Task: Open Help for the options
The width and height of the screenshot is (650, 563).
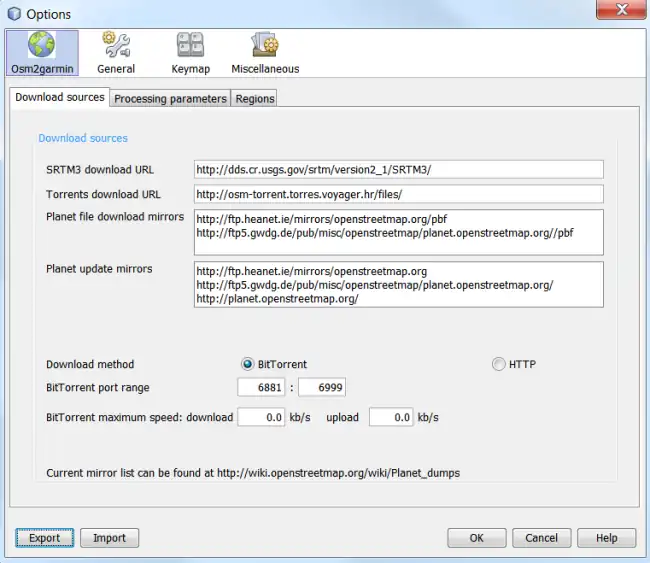Action: coord(606,538)
